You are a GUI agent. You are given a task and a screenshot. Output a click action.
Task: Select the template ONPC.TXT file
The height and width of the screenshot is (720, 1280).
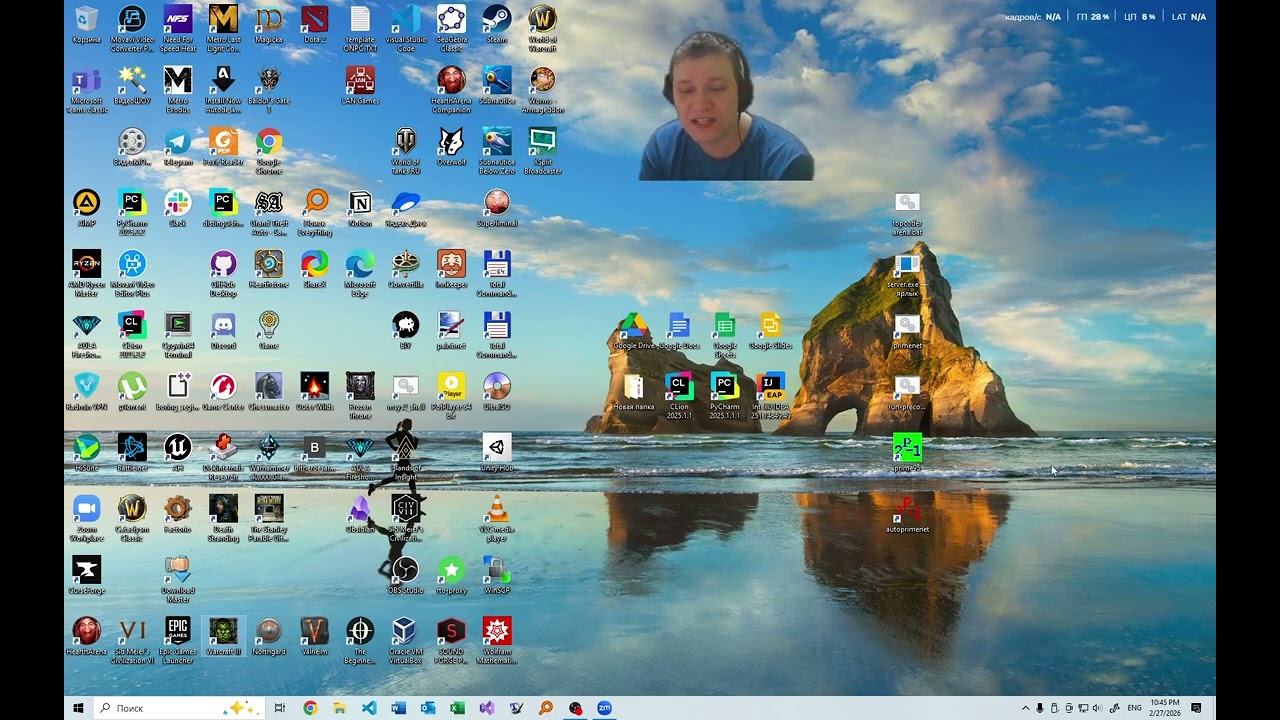(x=360, y=29)
